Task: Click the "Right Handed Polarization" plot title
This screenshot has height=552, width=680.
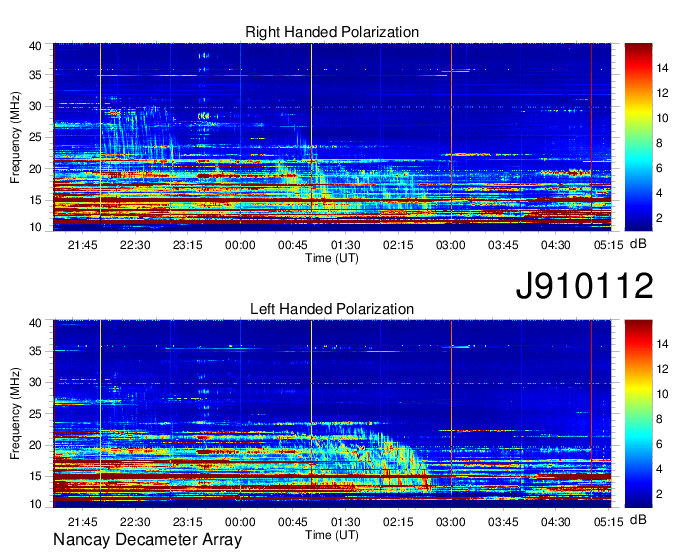Action: (x=332, y=32)
